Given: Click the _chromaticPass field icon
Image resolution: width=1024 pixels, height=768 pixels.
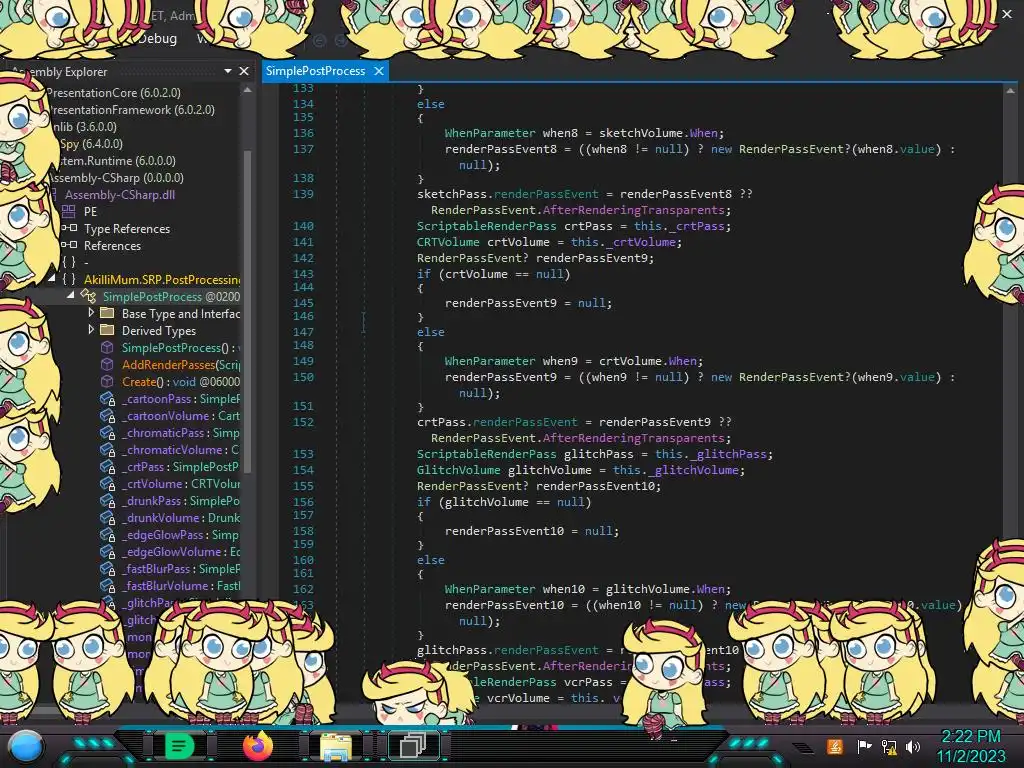Looking at the screenshot, I should coord(107,432).
